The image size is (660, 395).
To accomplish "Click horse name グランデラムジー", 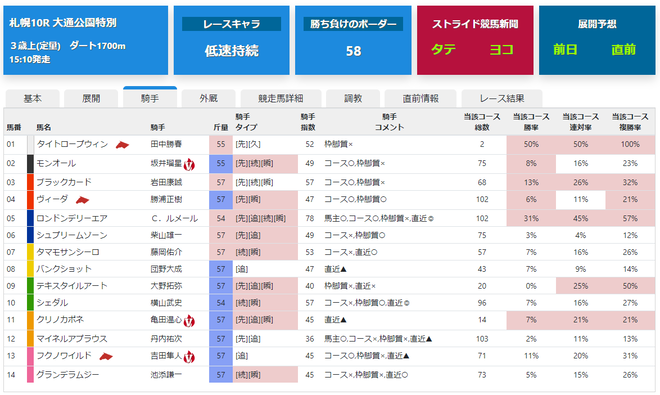I will (x=68, y=375).
